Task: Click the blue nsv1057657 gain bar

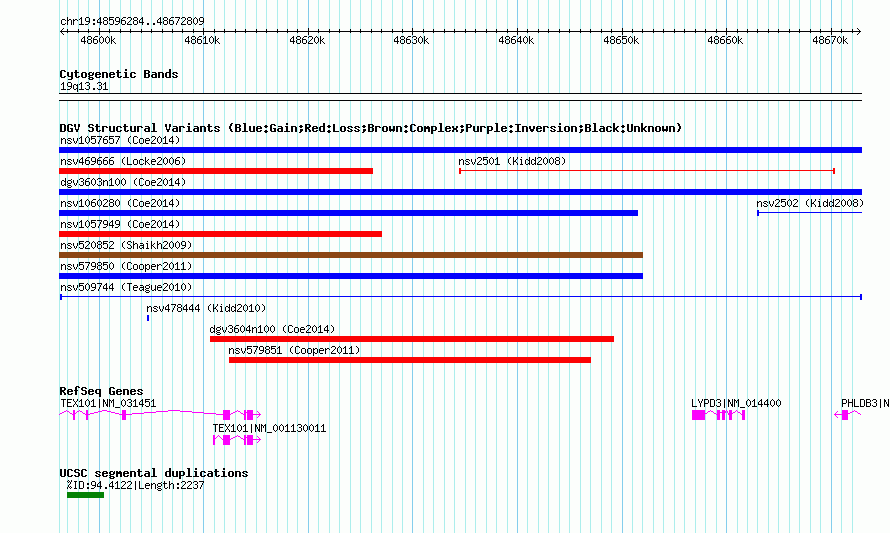Action: click(x=460, y=150)
